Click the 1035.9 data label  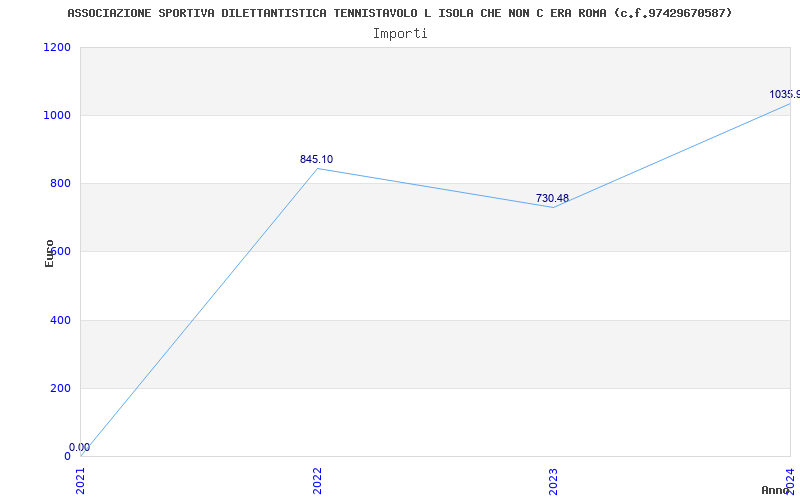coord(784,94)
